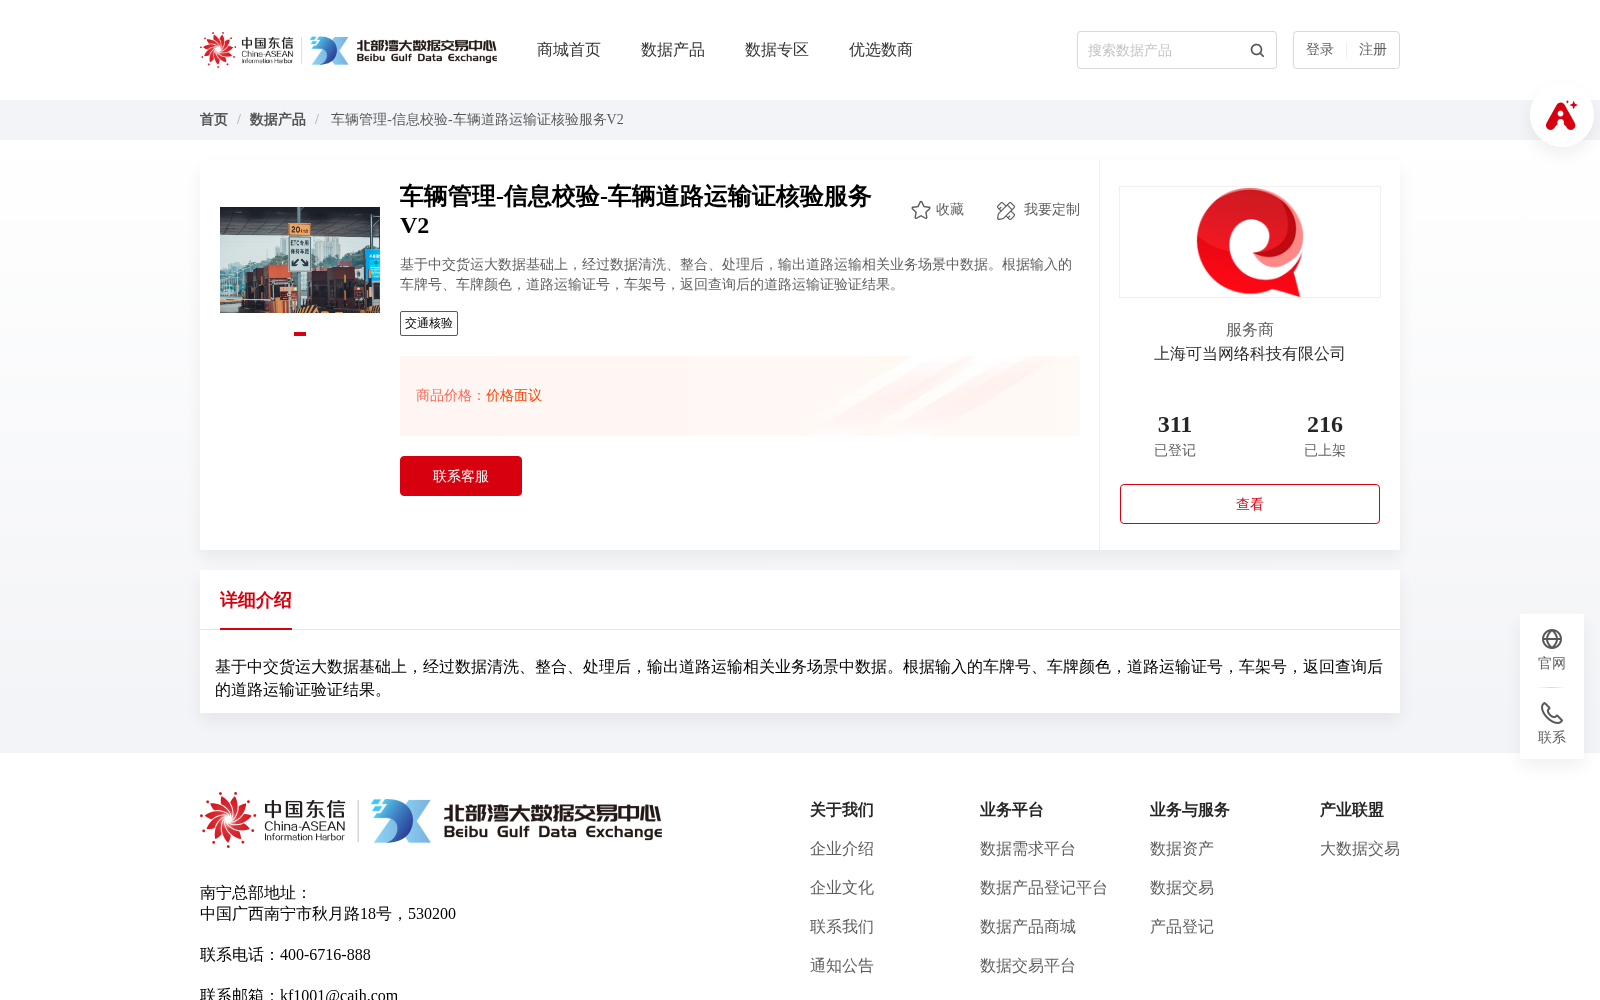Click provider name 上海可当网络科技有限公司
This screenshot has width=1600, height=1000.
point(1250,354)
